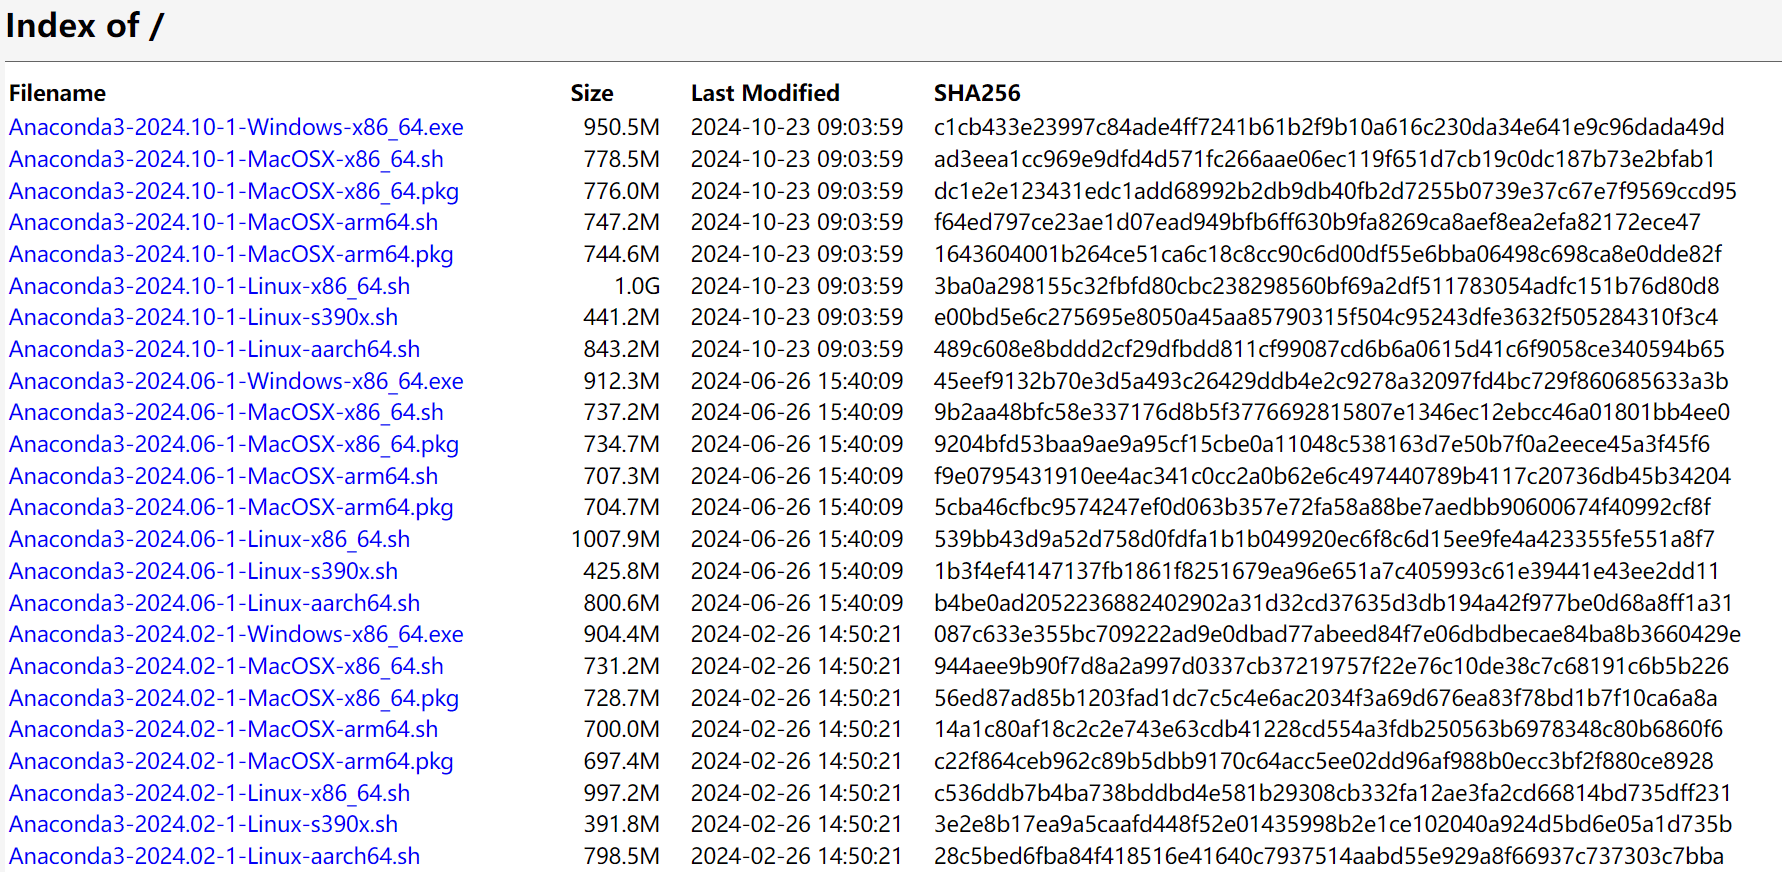Click SHA256 hash starting with b4be0ad2
Screen dimensions: 1782x872
click(1333, 603)
